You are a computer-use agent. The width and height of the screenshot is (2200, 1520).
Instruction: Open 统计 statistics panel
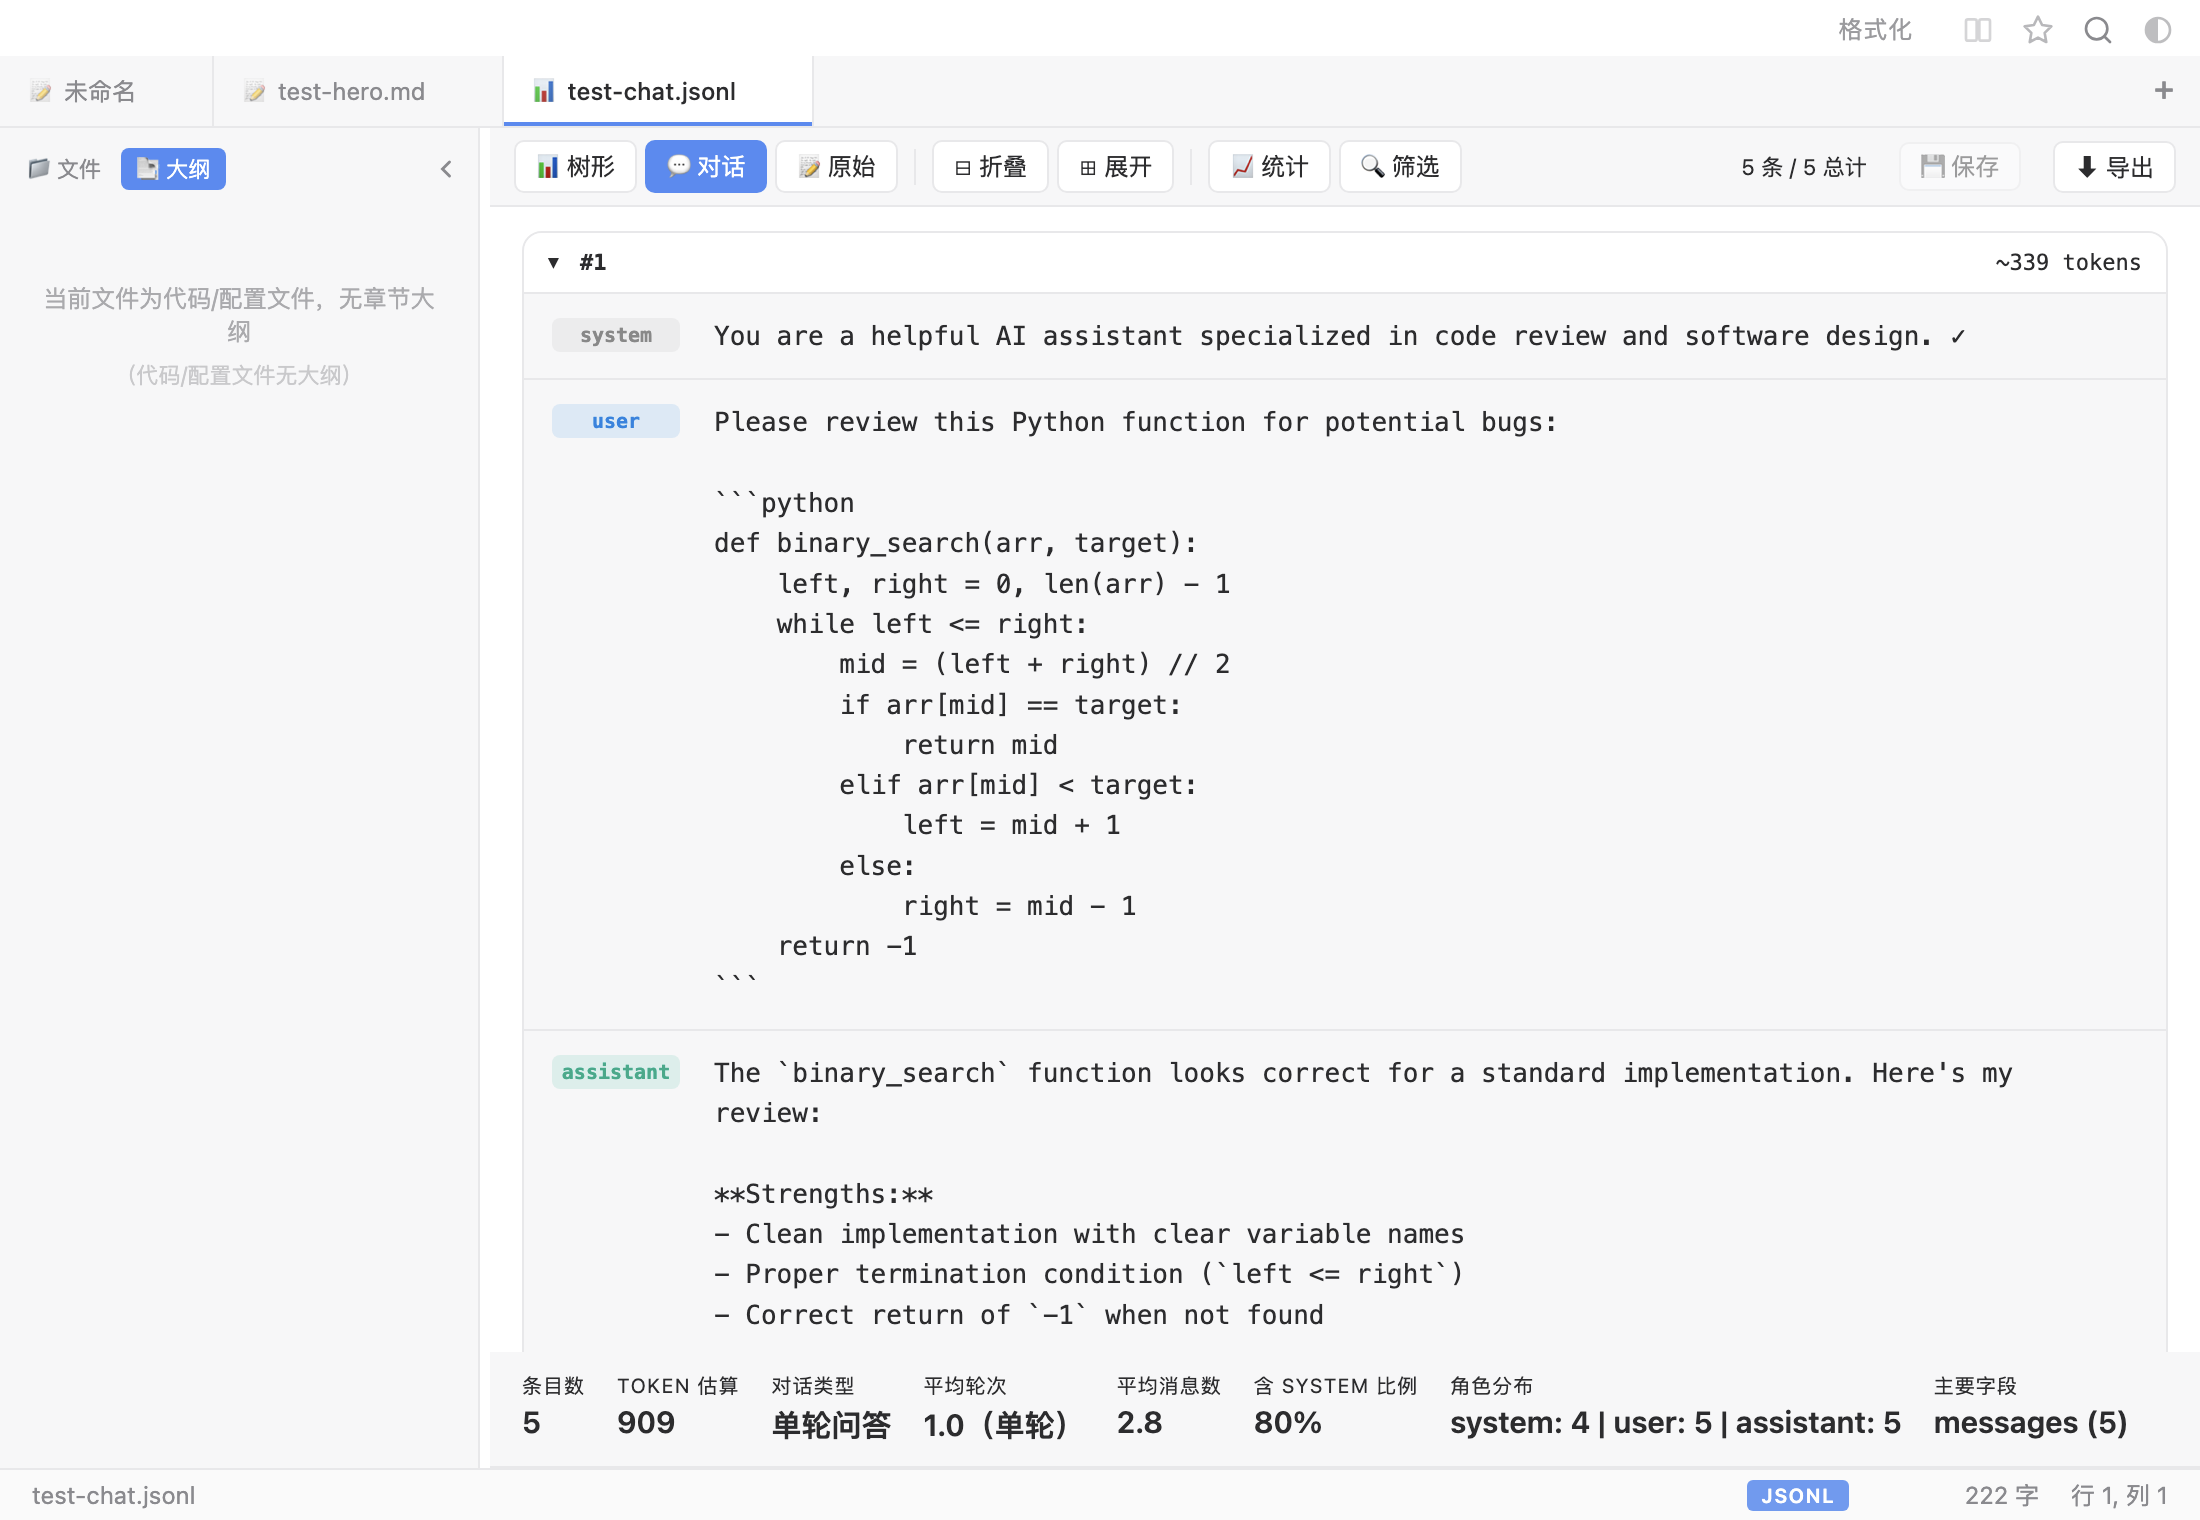click(1269, 167)
